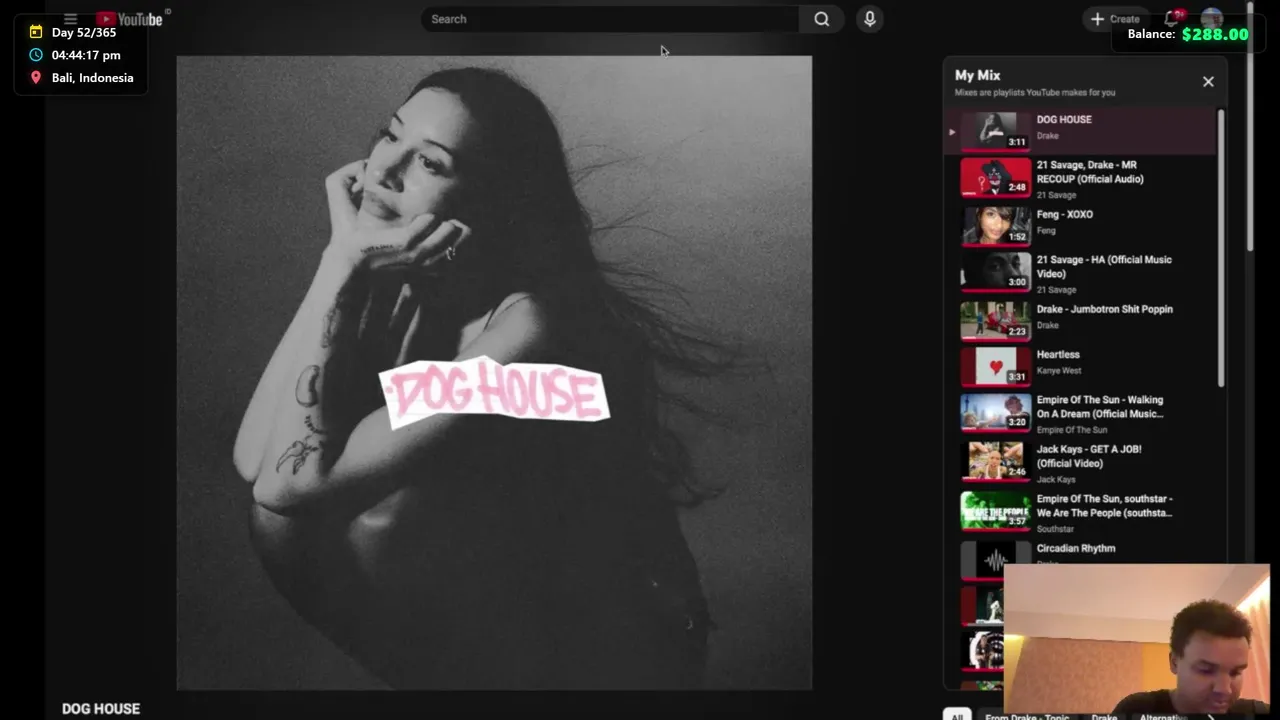Open the account avatar menu

pyautogui.click(x=1212, y=19)
